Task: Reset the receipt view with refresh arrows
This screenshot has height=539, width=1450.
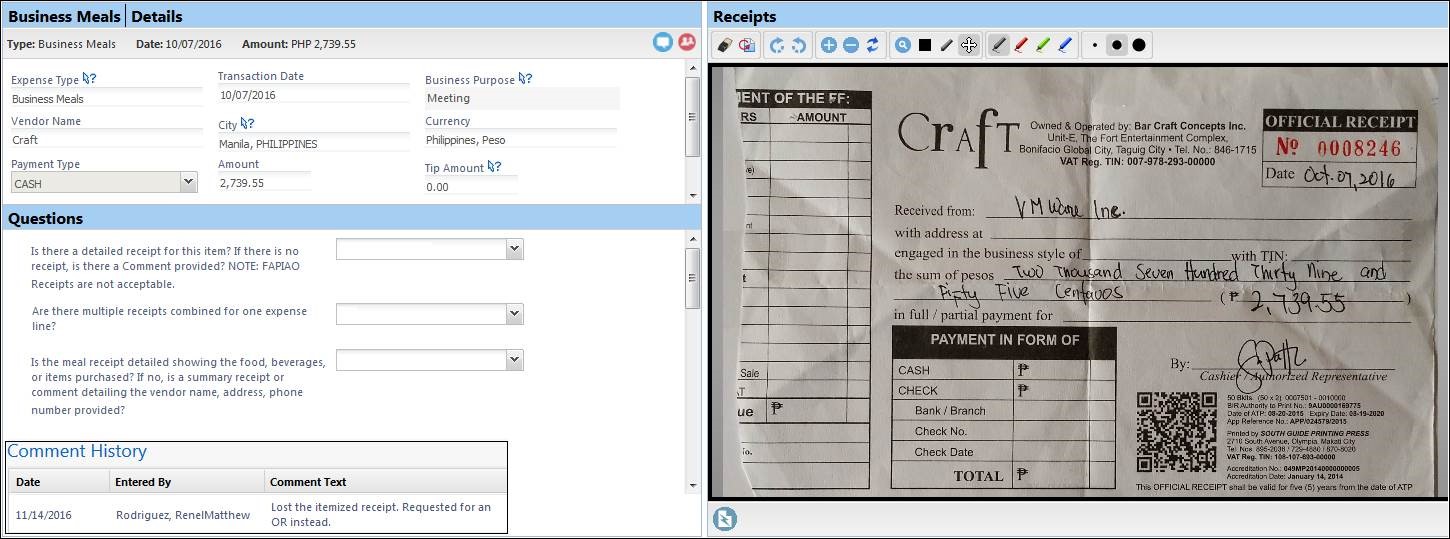Action: click(872, 46)
